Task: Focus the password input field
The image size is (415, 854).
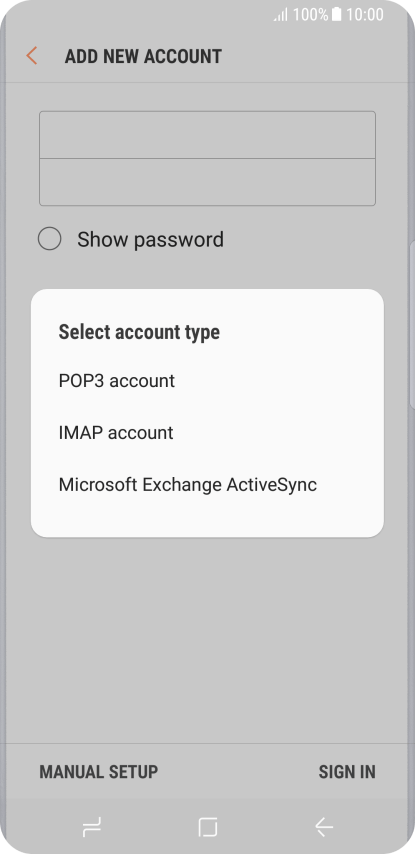Action: (x=208, y=182)
